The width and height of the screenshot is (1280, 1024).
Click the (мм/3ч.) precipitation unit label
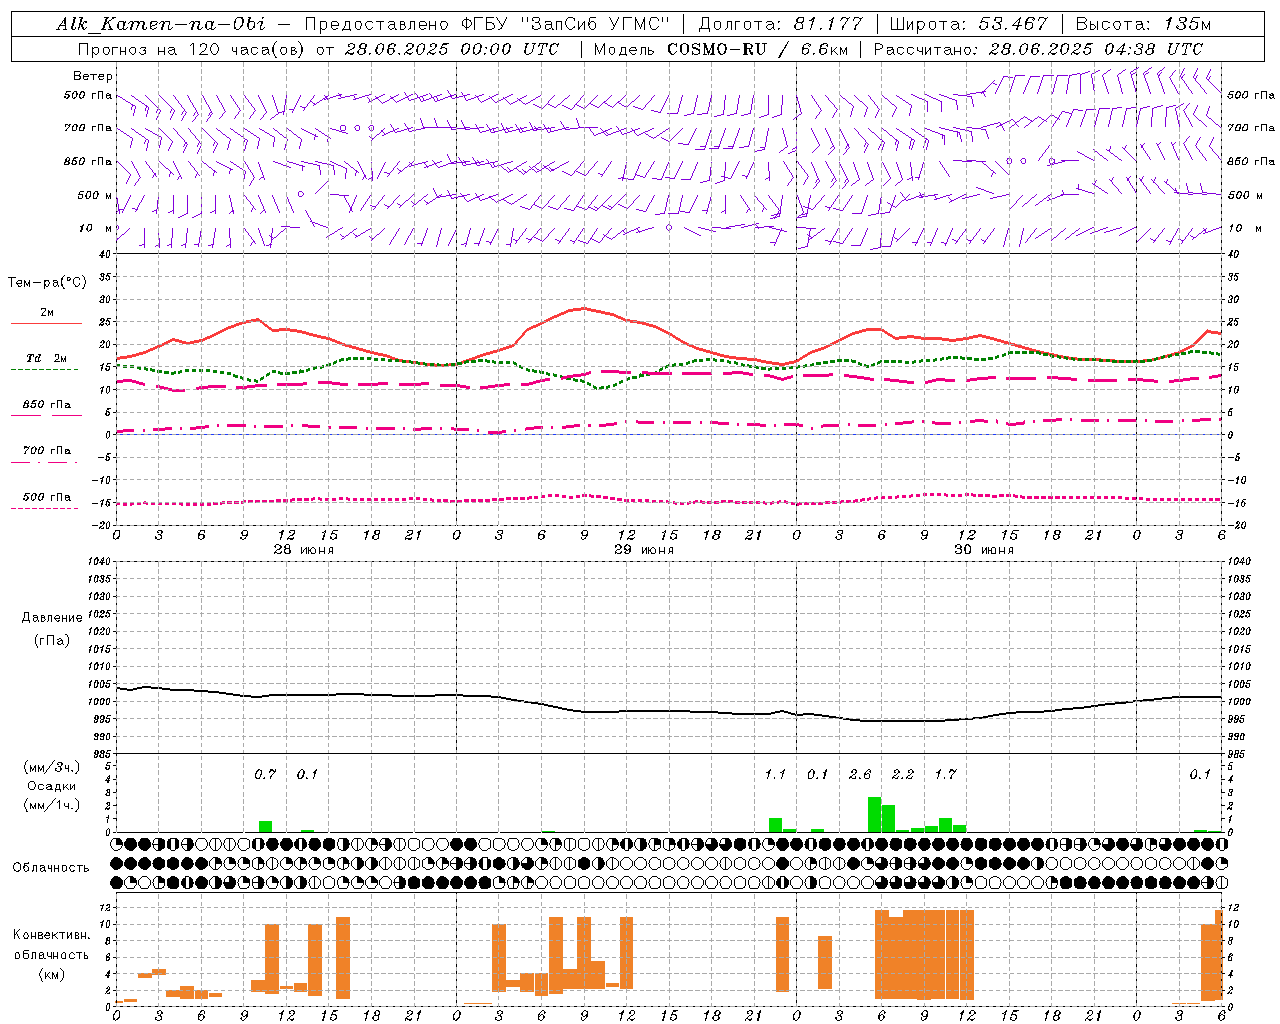(x=52, y=768)
